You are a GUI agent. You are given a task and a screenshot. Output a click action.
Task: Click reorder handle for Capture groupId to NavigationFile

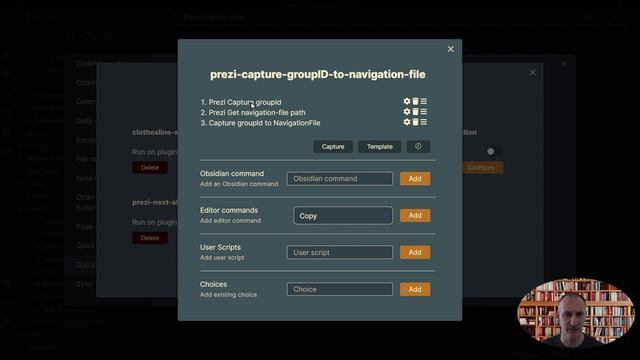[x=424, y=122]
